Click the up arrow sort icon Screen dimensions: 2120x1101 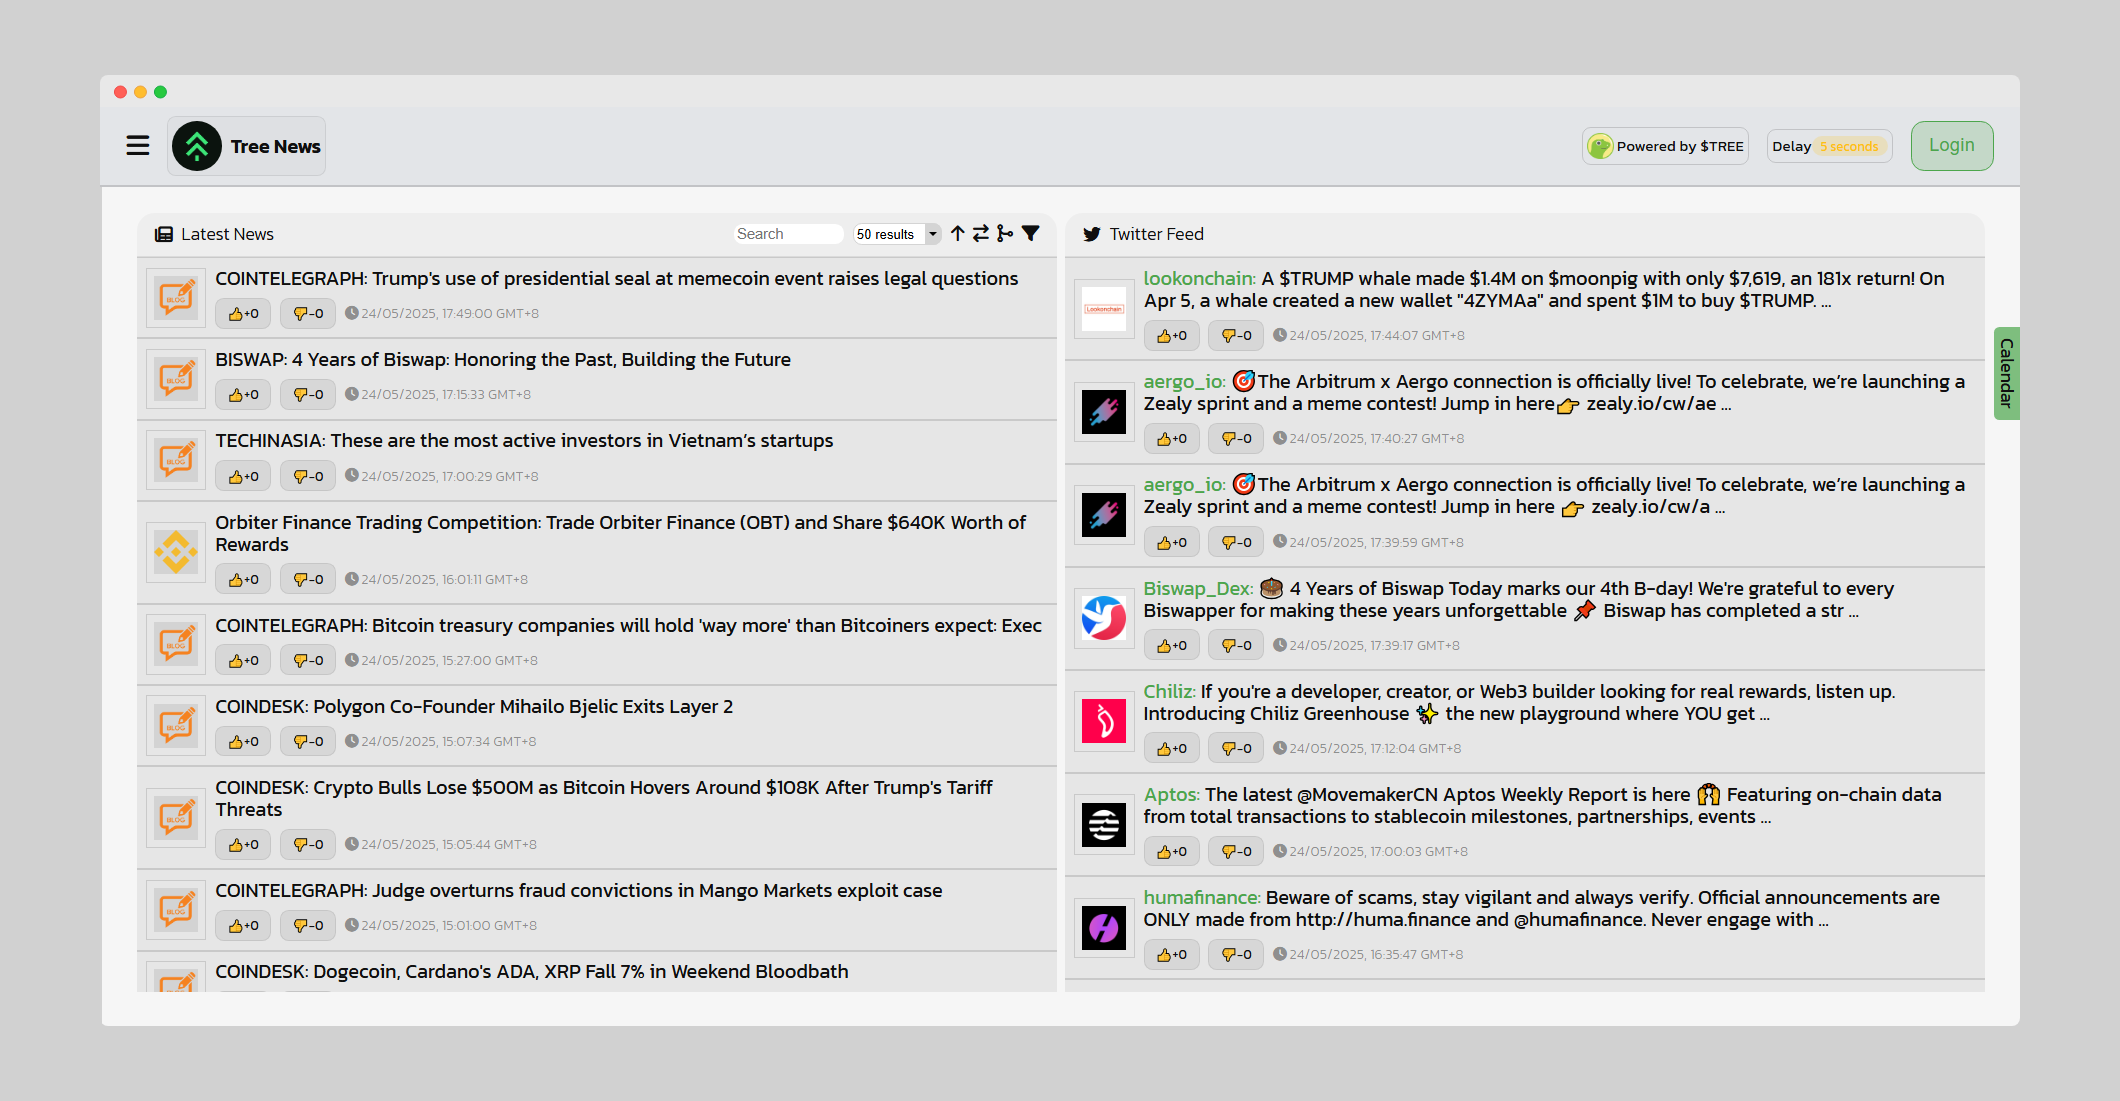pyautogui.click(x=958, y=233)
